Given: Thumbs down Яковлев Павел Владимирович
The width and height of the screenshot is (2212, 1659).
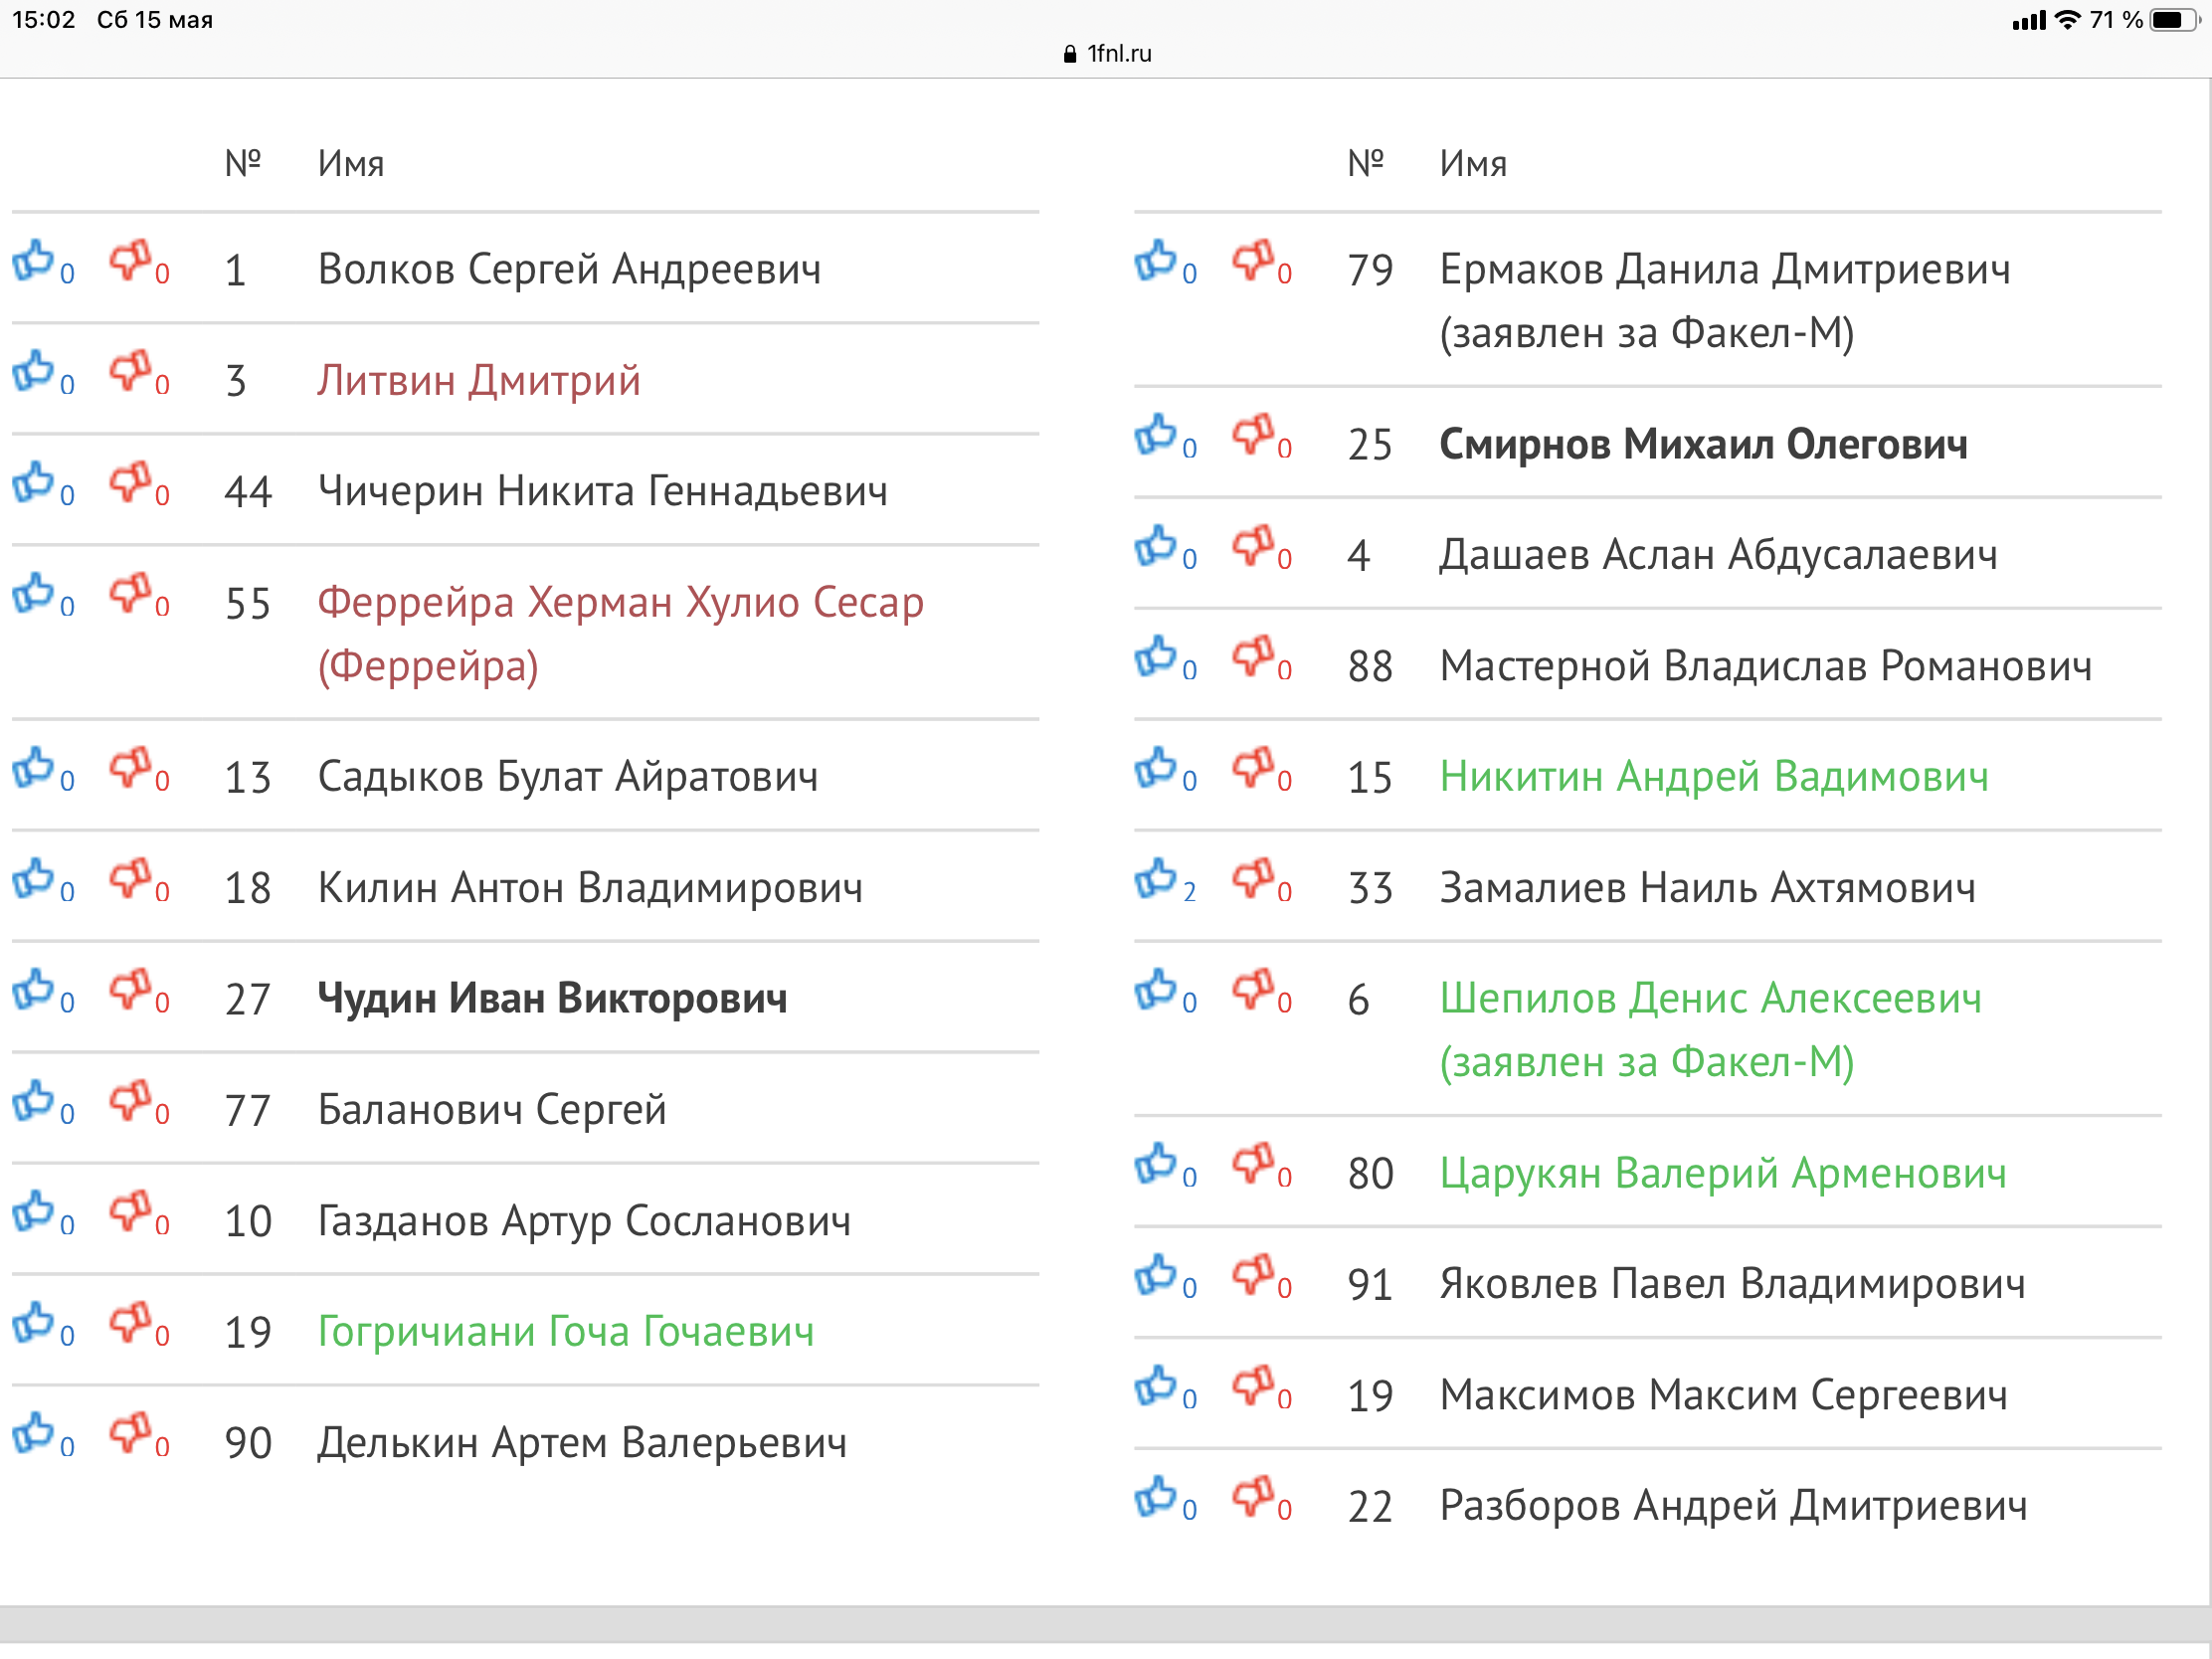Looking at the screenshot, I should 1254,1276.
